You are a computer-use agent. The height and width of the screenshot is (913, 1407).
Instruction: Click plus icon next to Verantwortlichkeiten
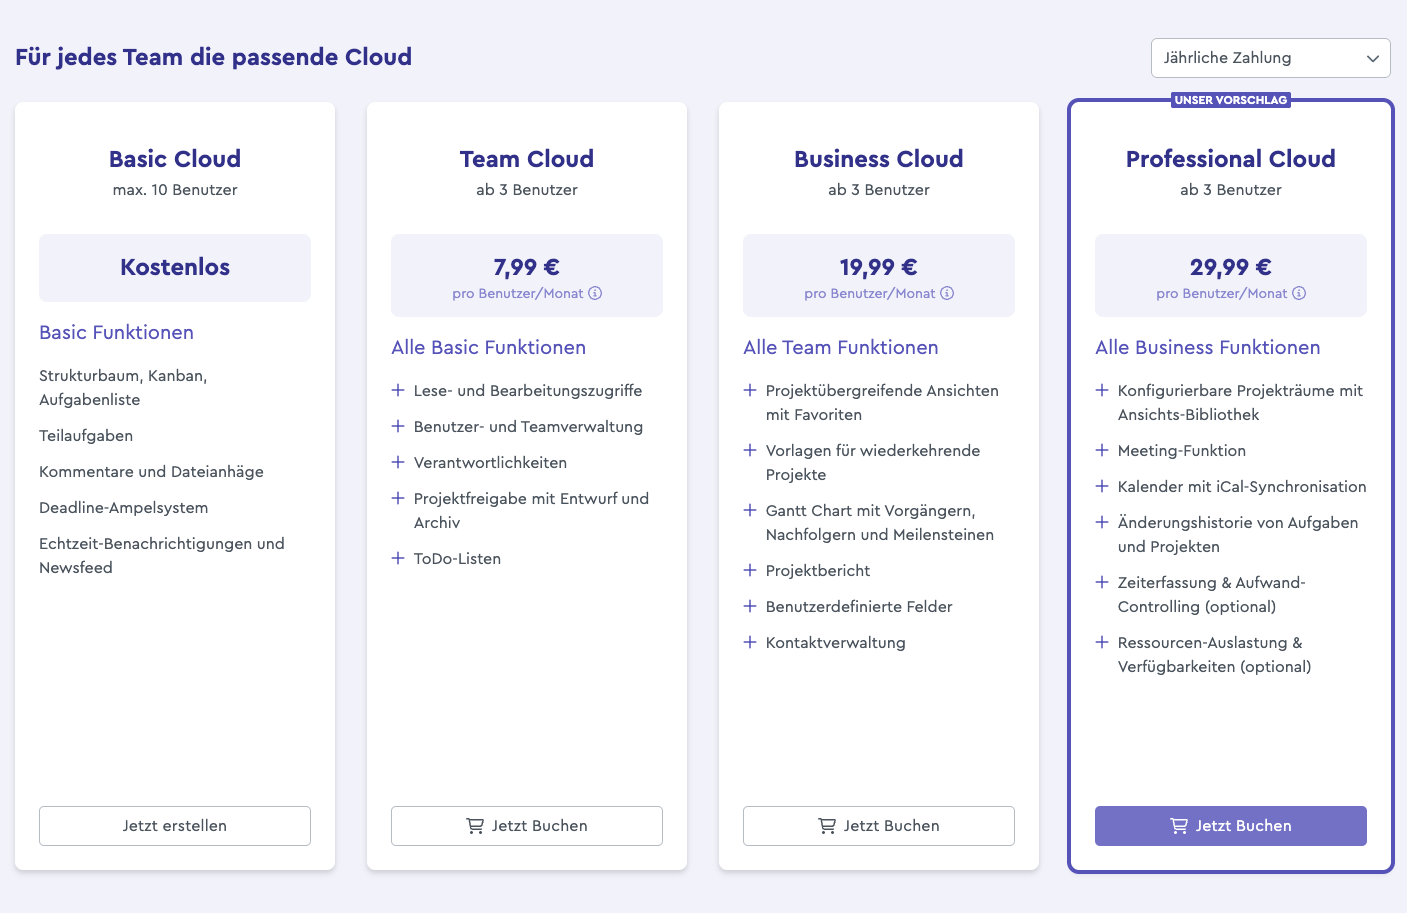click(x=398, y=462)
